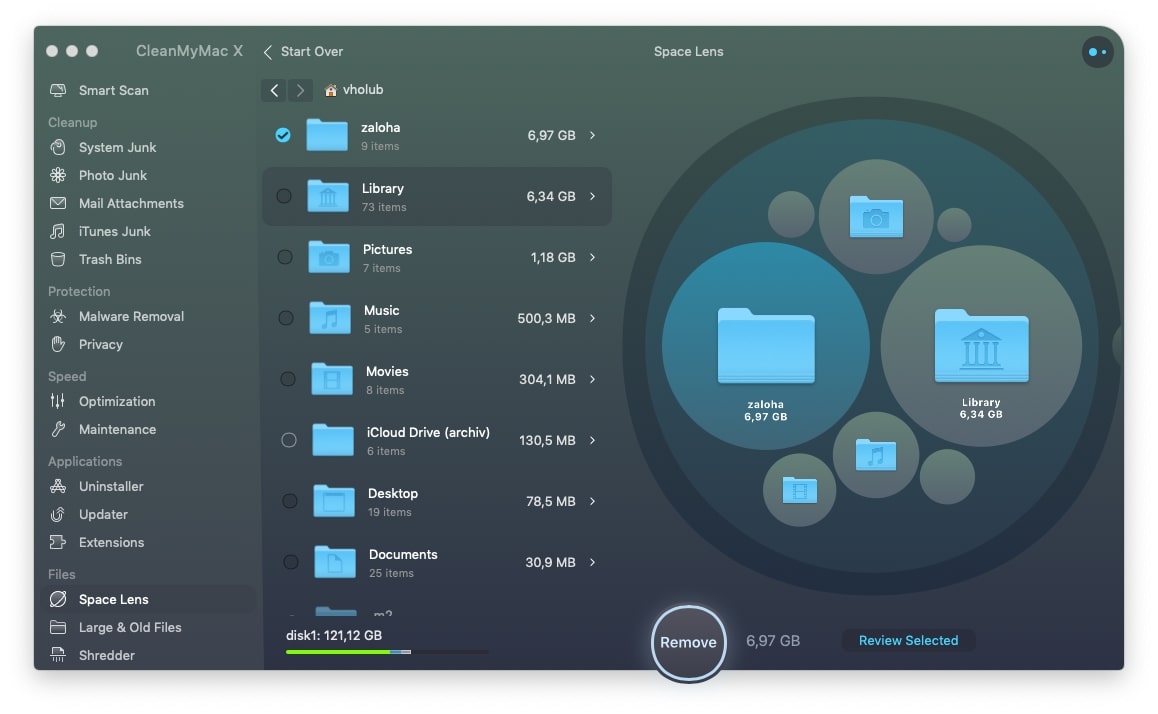1158x714 pixels.
Task: Click the zaloha folder icon in list
Action: click(327, 134)
